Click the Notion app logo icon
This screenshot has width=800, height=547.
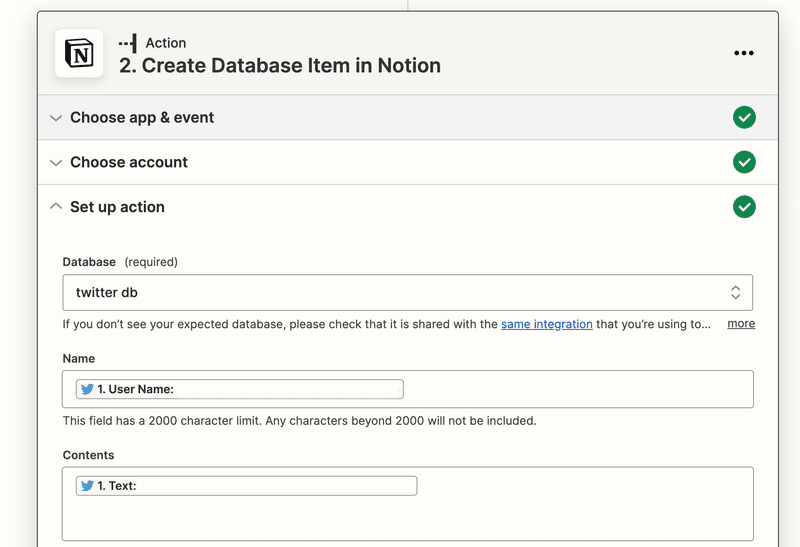pyautogui.click(x=79, y=54)
